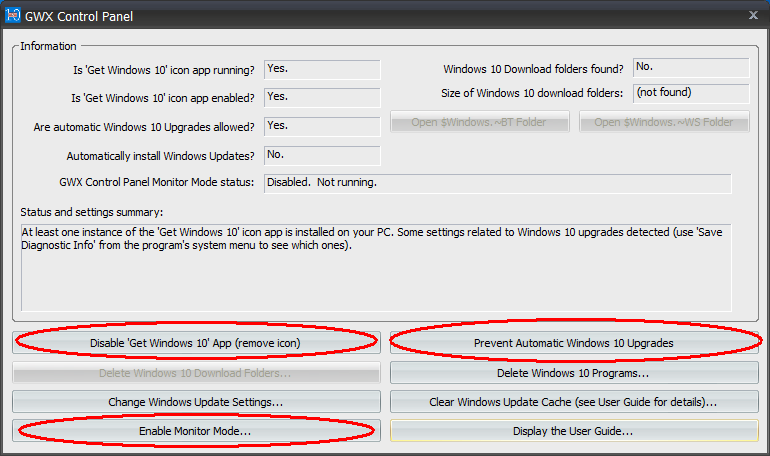Select the size of download folders field
Screen dimensions: 770x456
690,93
